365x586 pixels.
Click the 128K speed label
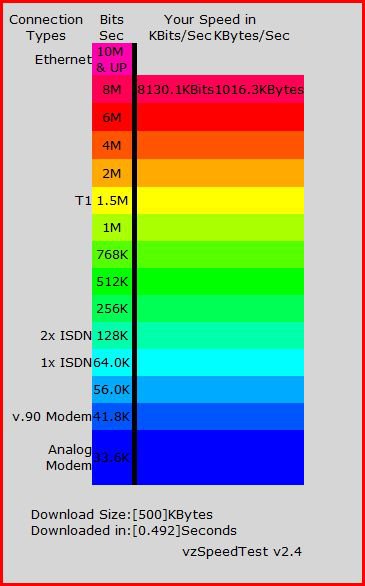(112, 336)
